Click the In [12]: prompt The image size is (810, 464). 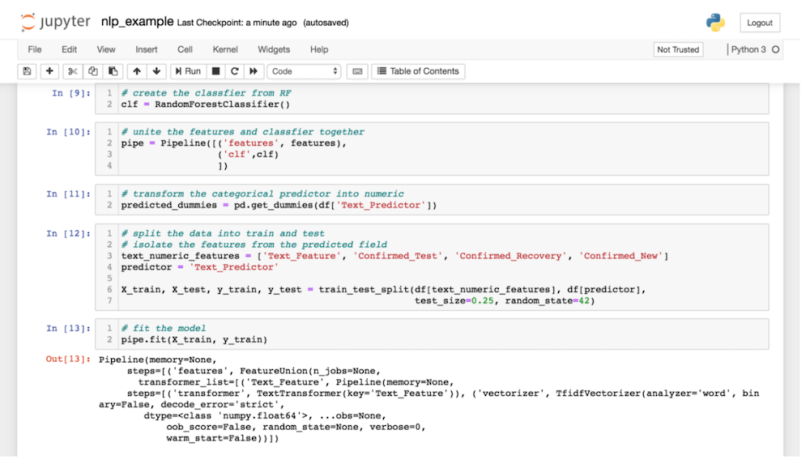(68, 234)
